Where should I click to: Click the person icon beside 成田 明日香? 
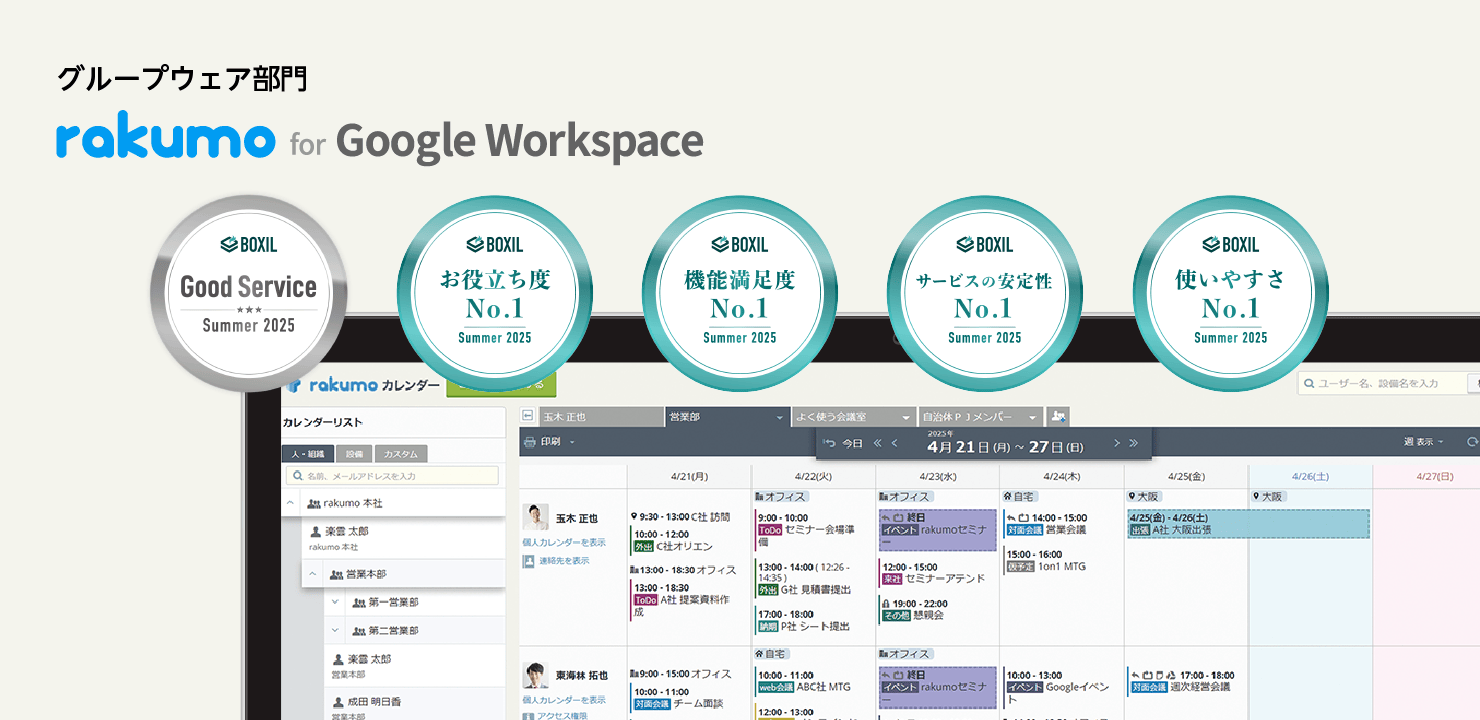point(339,702)
